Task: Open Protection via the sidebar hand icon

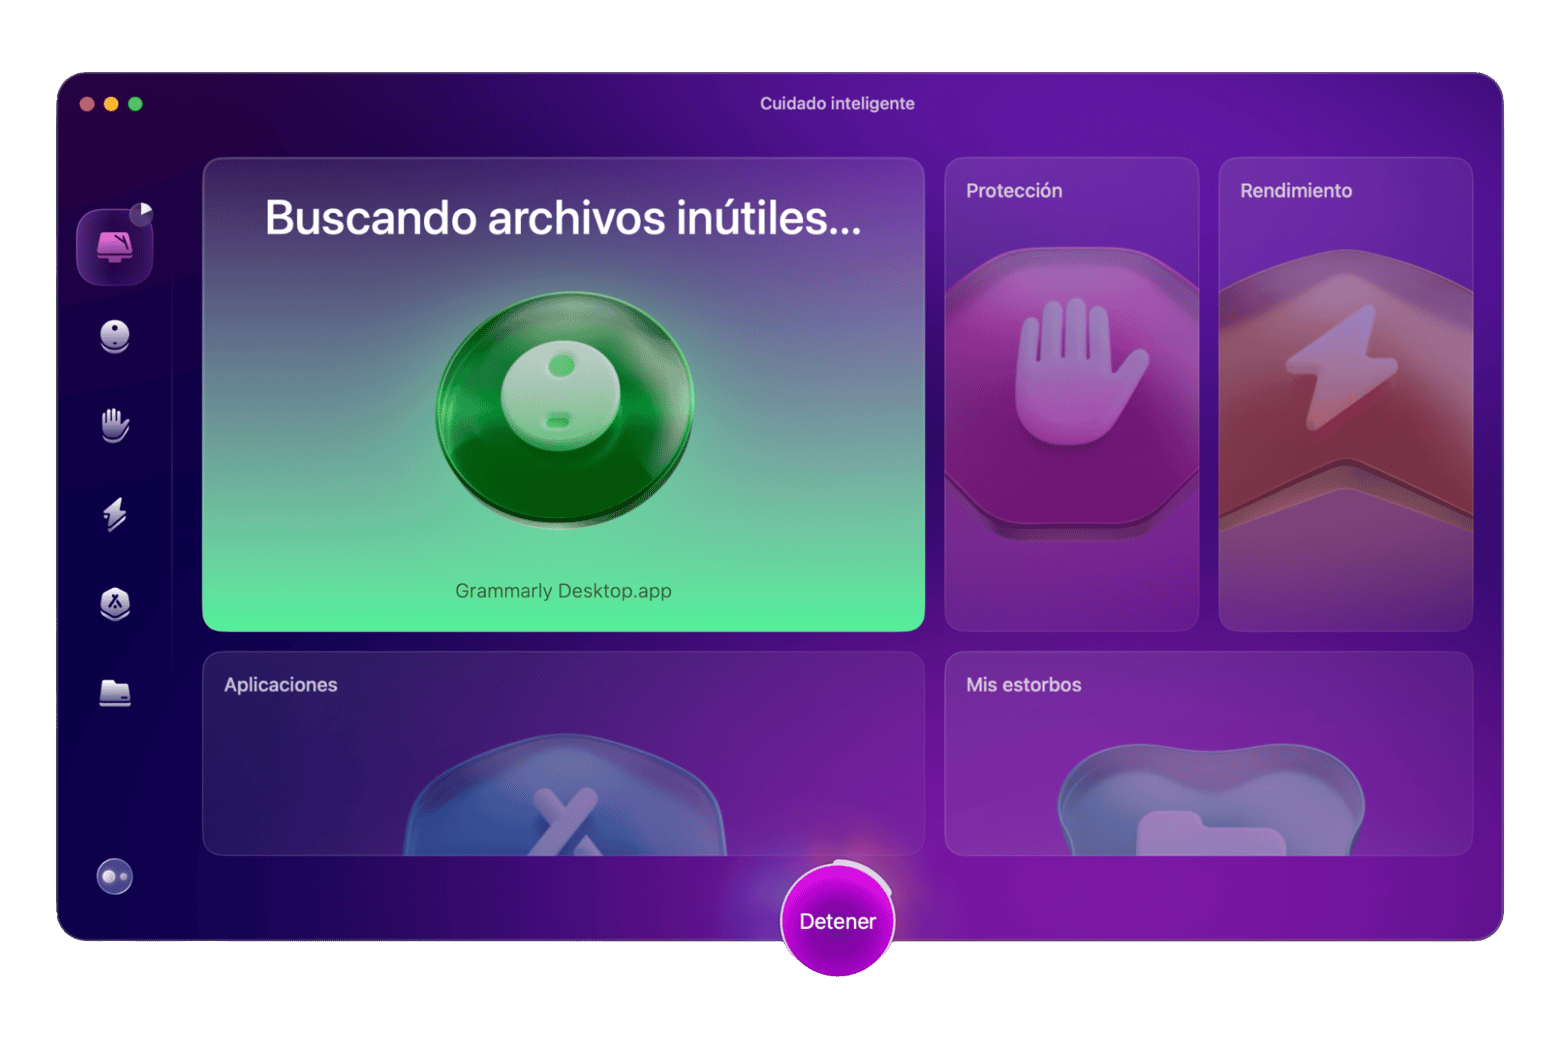Action: (x=115, y=425)
